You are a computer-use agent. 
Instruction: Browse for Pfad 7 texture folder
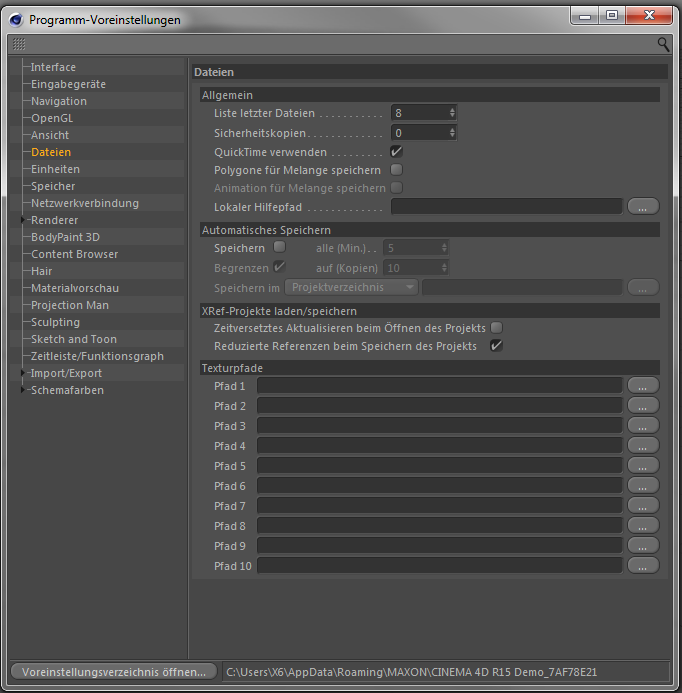pyautogui.click(x=643, y=505)
